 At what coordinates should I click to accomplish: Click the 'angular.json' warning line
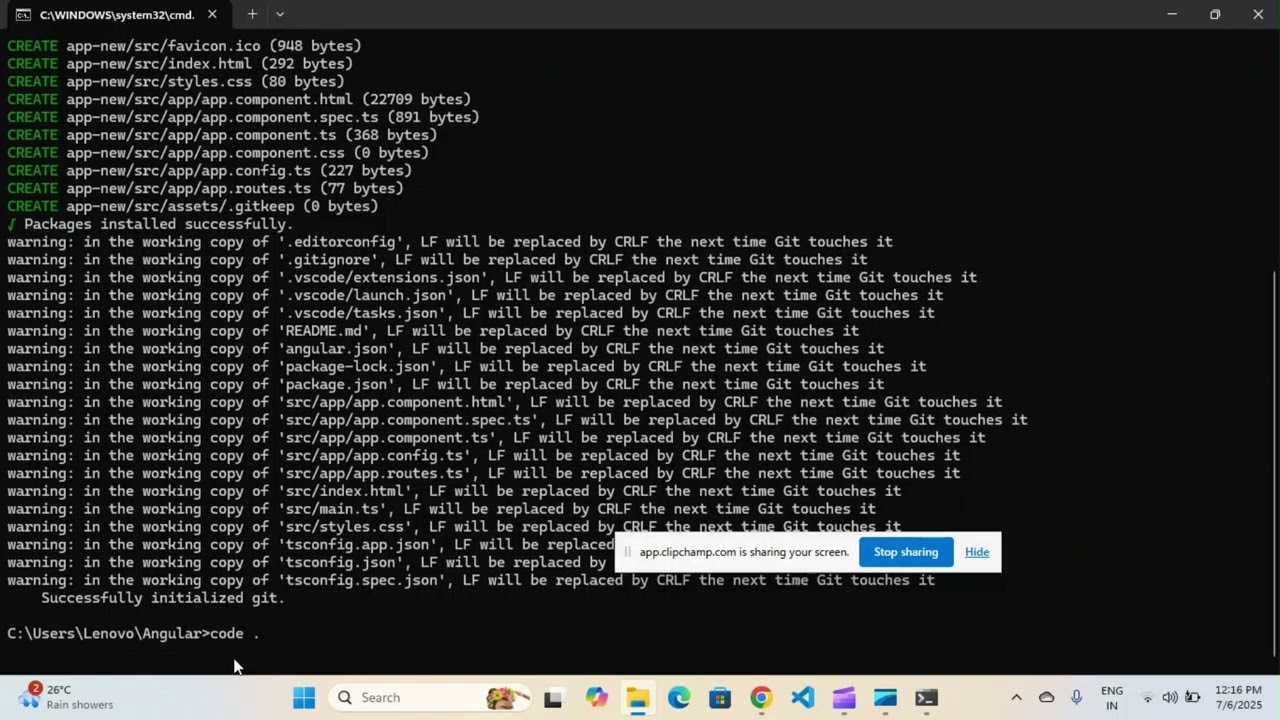coord(446,349)
